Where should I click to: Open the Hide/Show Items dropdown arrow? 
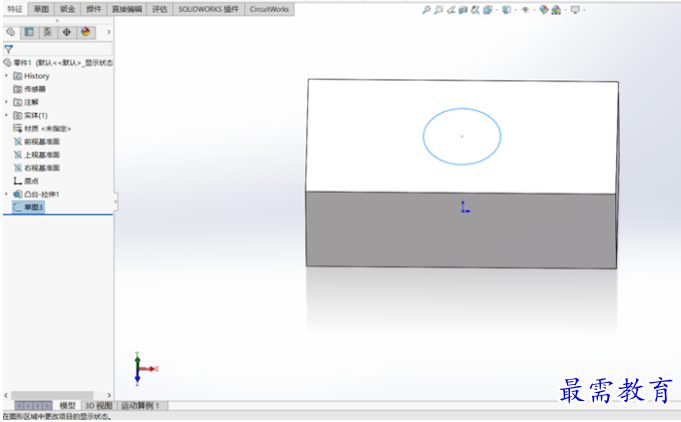534,10
